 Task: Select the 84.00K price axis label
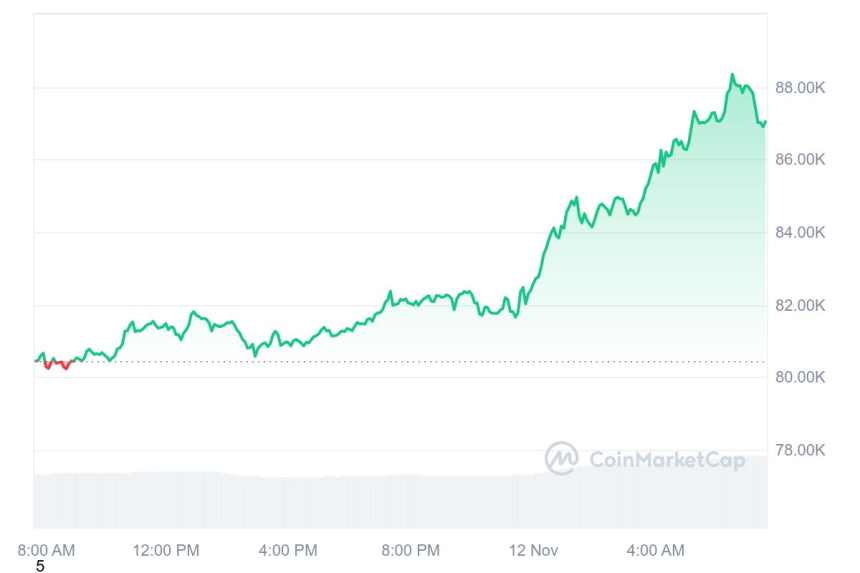[800, 233]
